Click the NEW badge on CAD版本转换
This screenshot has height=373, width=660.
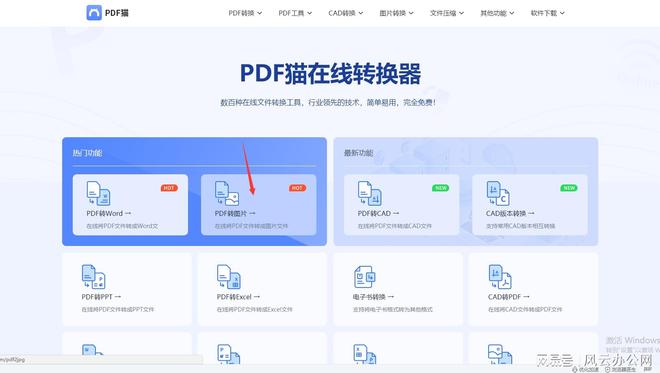pyautogui.click(x=569, y=188)
